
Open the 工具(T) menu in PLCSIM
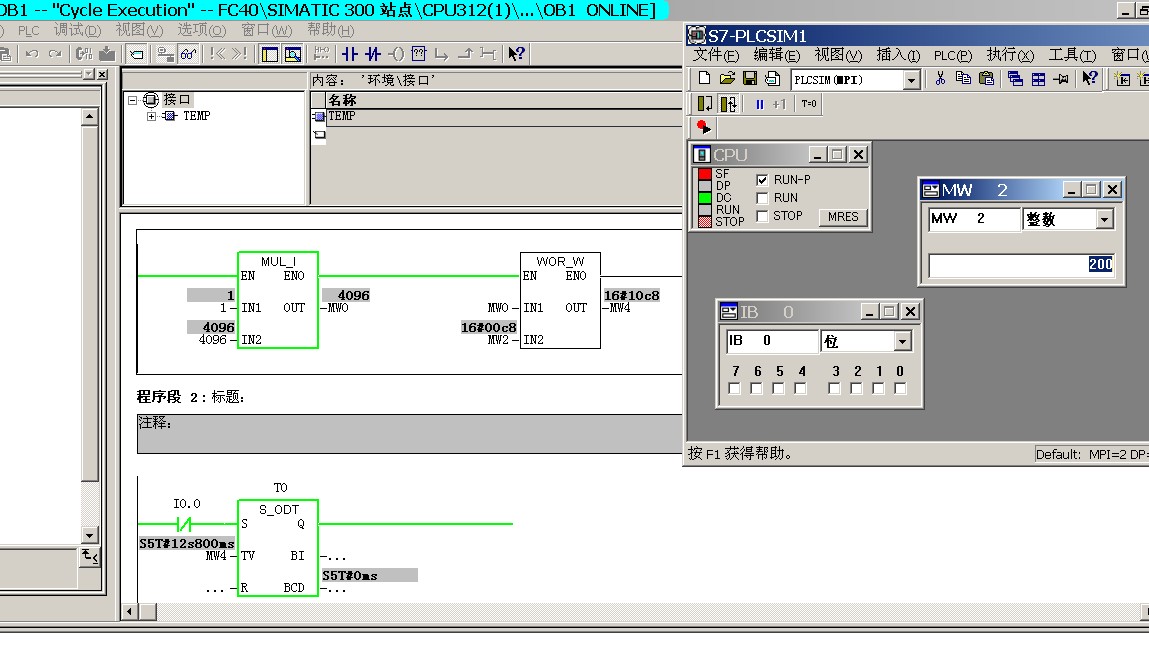click(1072, 55)
